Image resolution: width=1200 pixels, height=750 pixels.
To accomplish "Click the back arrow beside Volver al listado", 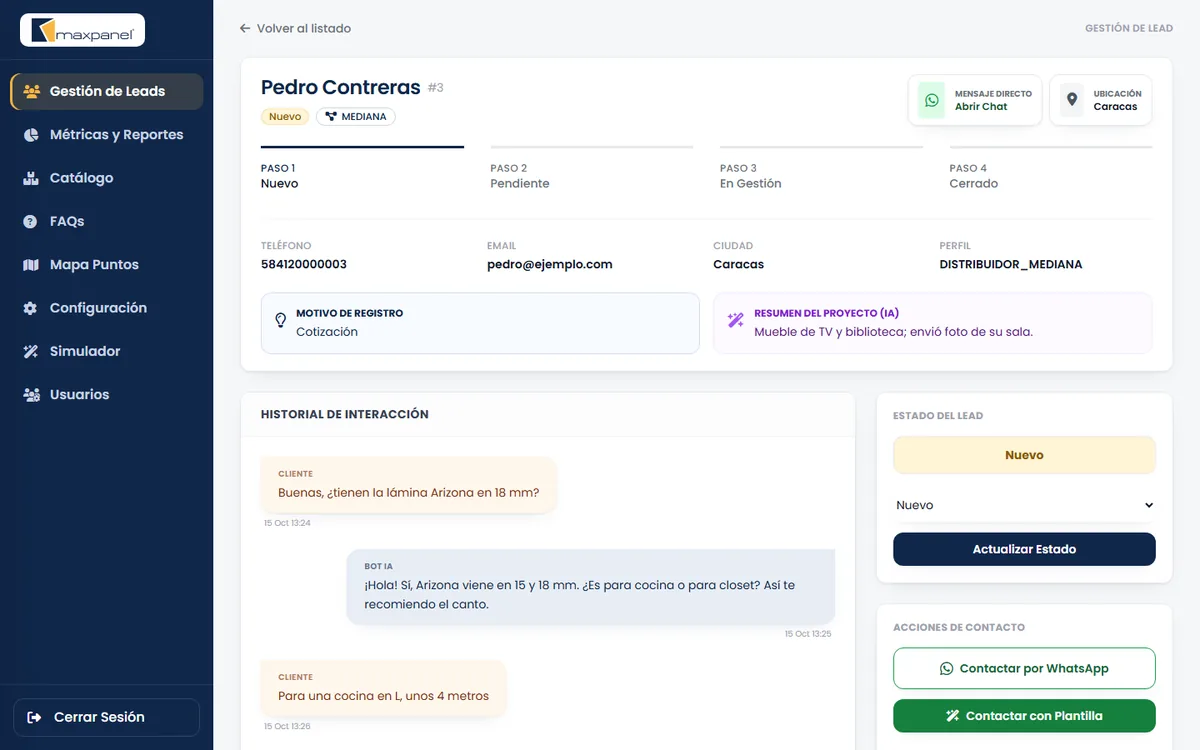I will pos(245,28).
